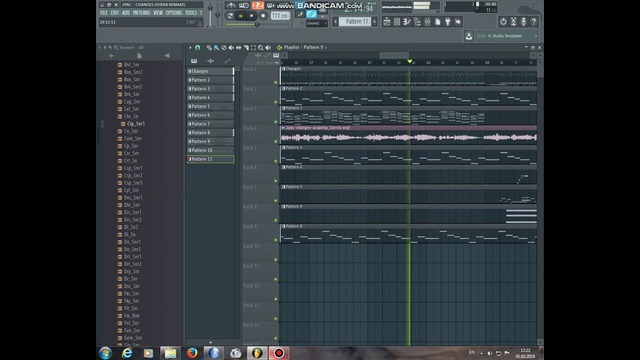Click the Windows Start button
This screenshot has width=640, height=360.
(105, 353)
